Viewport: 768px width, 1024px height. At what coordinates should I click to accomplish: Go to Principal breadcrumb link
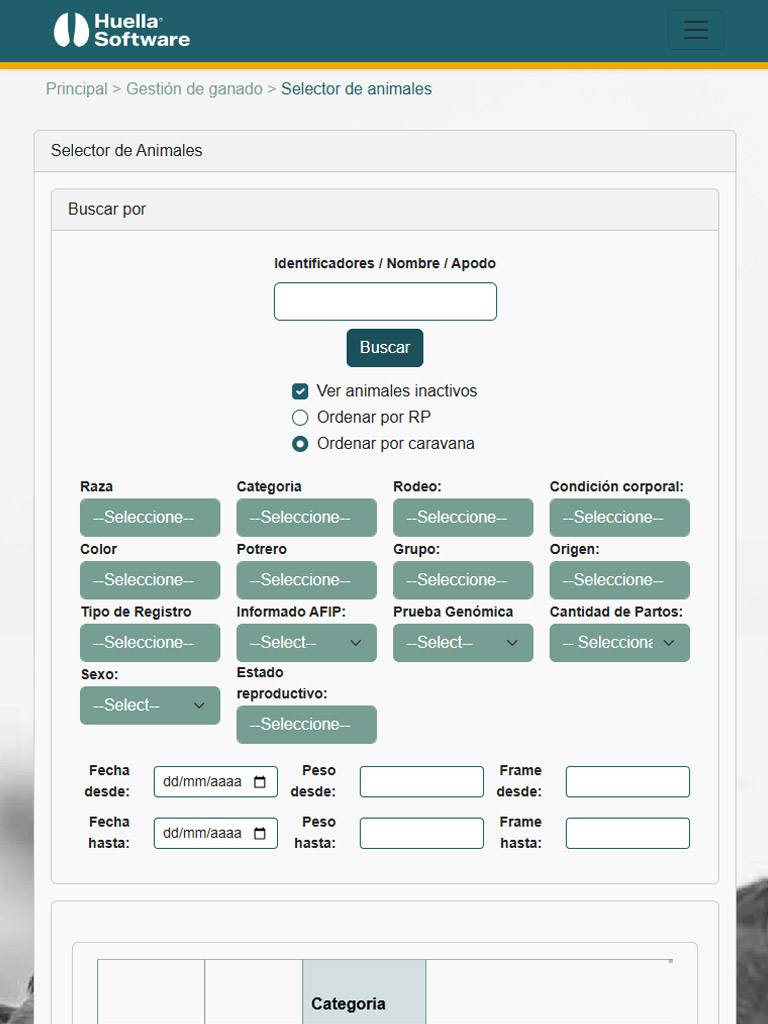pyautogui.click(x=76, y=89)
